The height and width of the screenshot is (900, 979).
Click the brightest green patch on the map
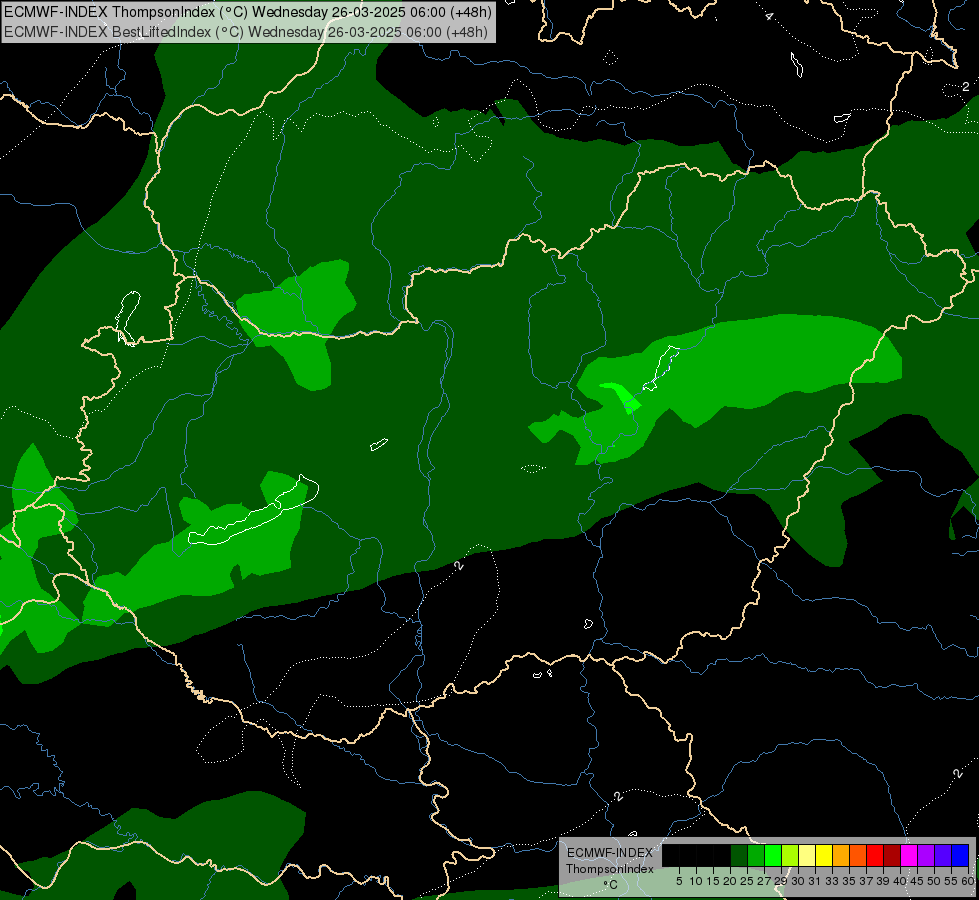coord(626,398)
